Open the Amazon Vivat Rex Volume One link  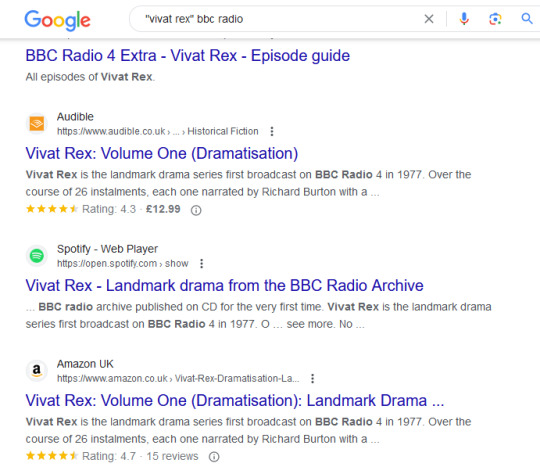tap(235, 401)
